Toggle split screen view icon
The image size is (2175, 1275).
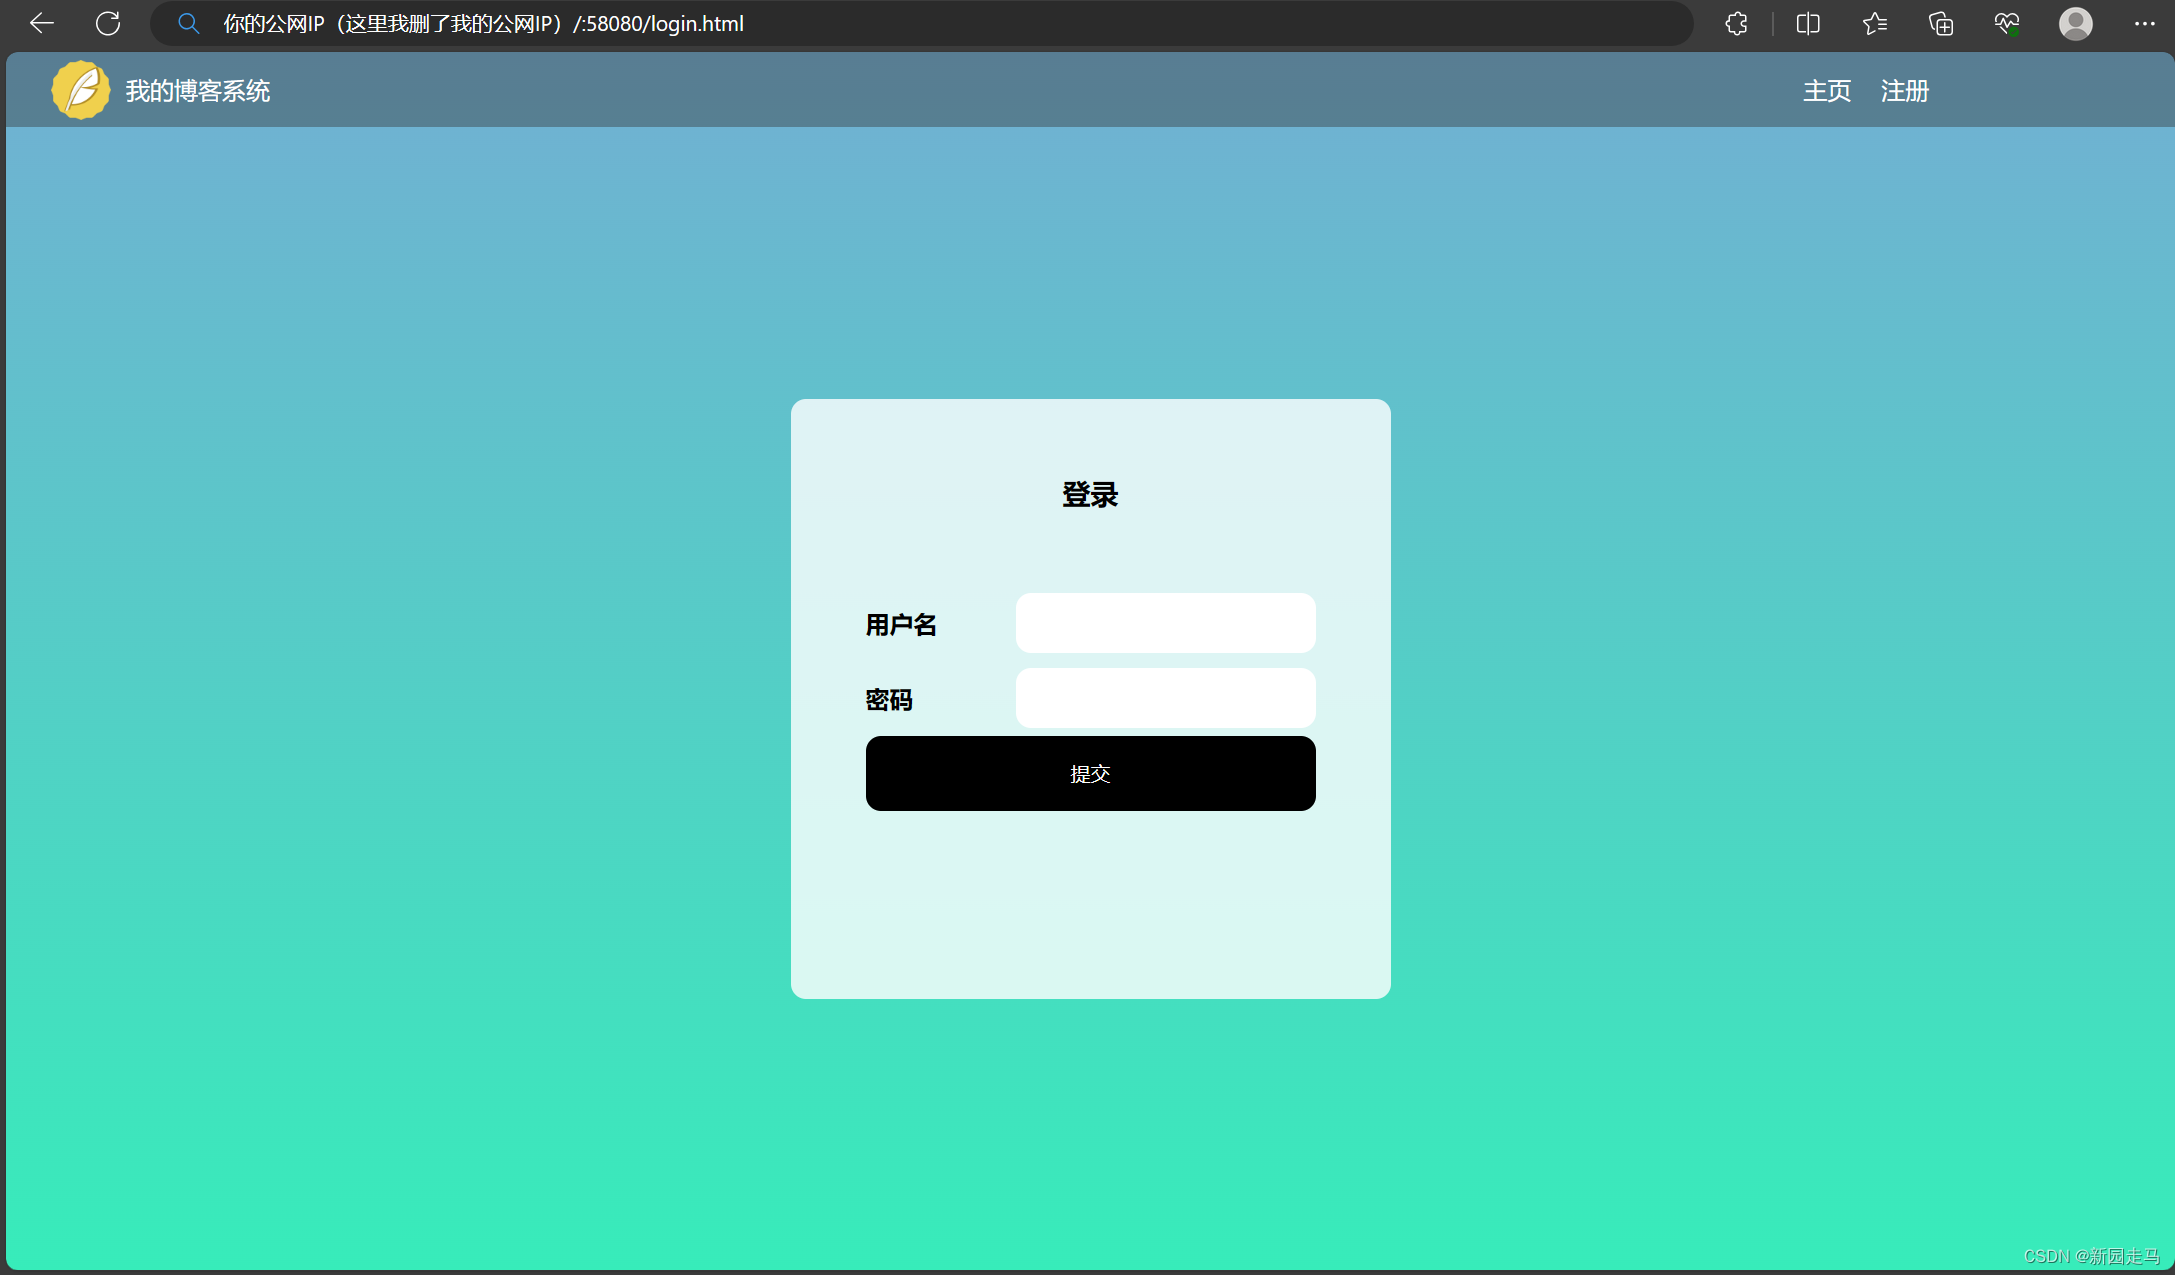click(1808, 23)
